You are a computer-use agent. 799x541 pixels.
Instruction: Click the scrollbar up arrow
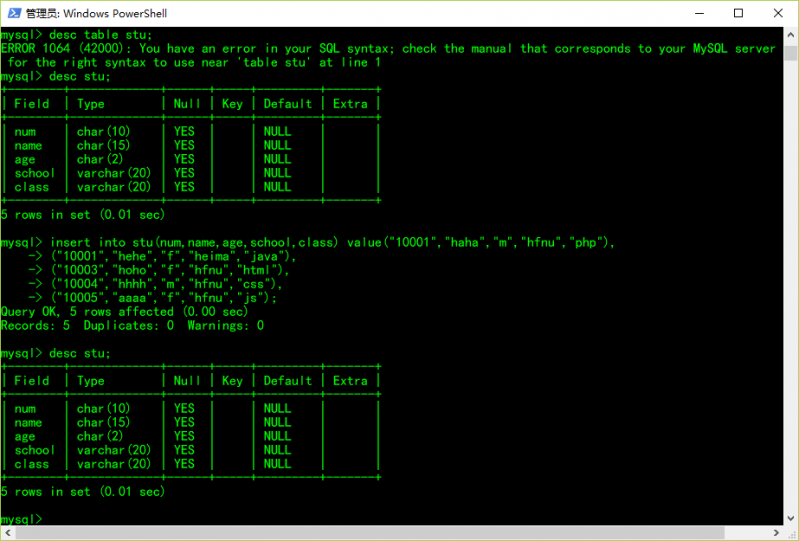pyautogui.click(x=791, y=35)
